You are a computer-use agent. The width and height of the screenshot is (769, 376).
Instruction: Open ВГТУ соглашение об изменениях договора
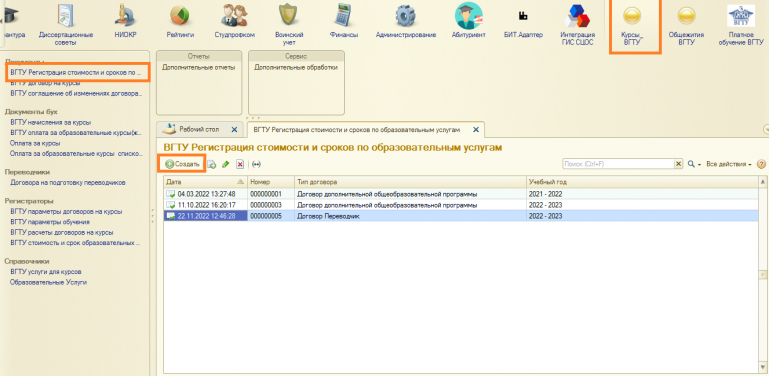click(76, 93)
